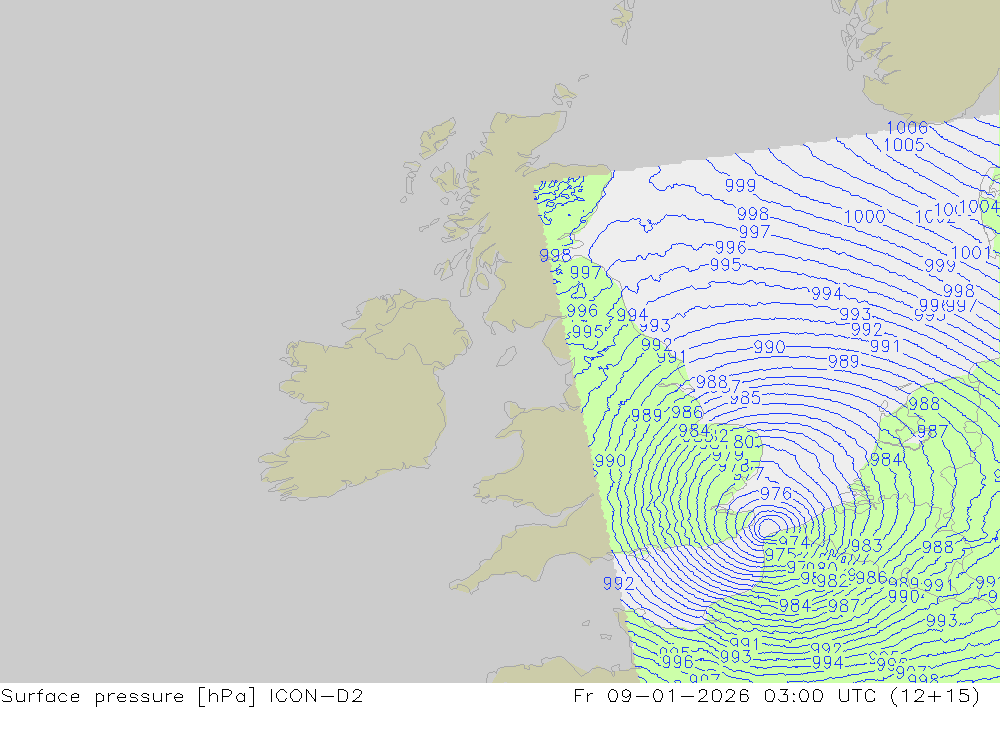1000x733 pixels.
Task: Click the 1006 isobar label
Action: (x=907, y=128)
